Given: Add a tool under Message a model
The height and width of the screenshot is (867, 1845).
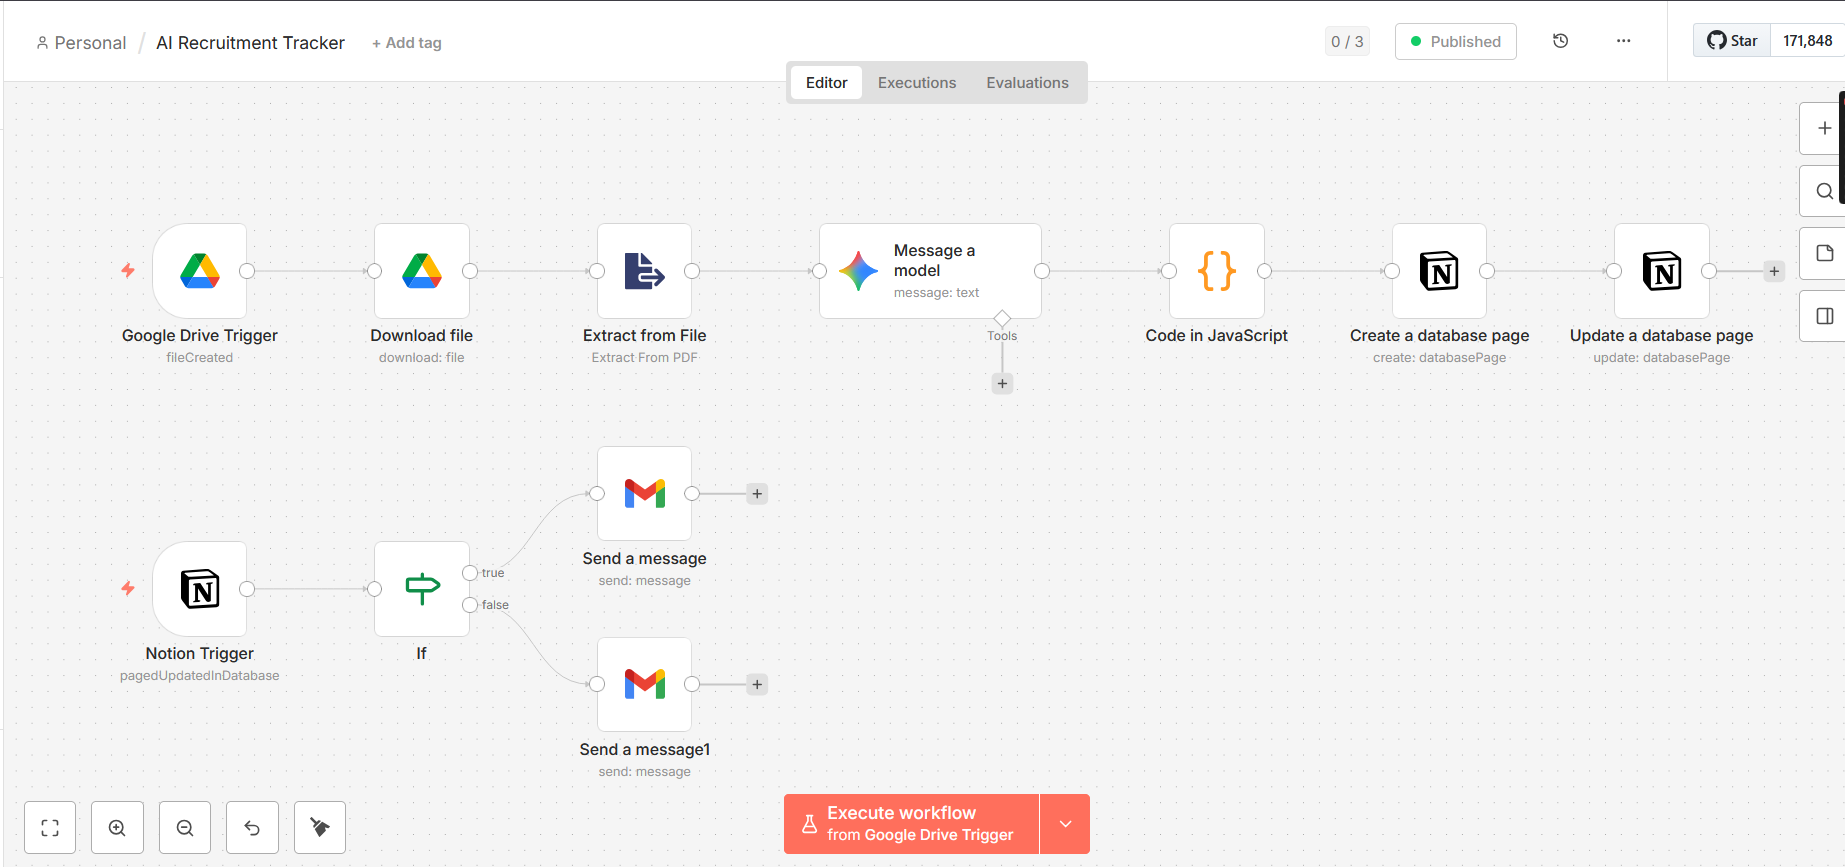Looking at the screenshot, I should 1002,383.
